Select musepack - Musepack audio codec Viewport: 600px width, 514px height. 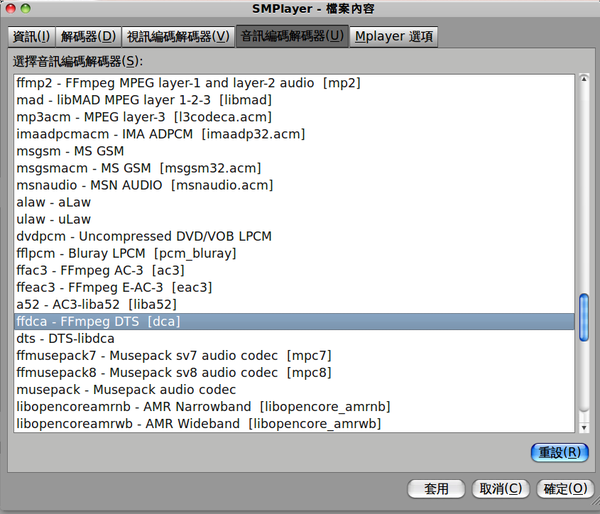tap(294, 389)
